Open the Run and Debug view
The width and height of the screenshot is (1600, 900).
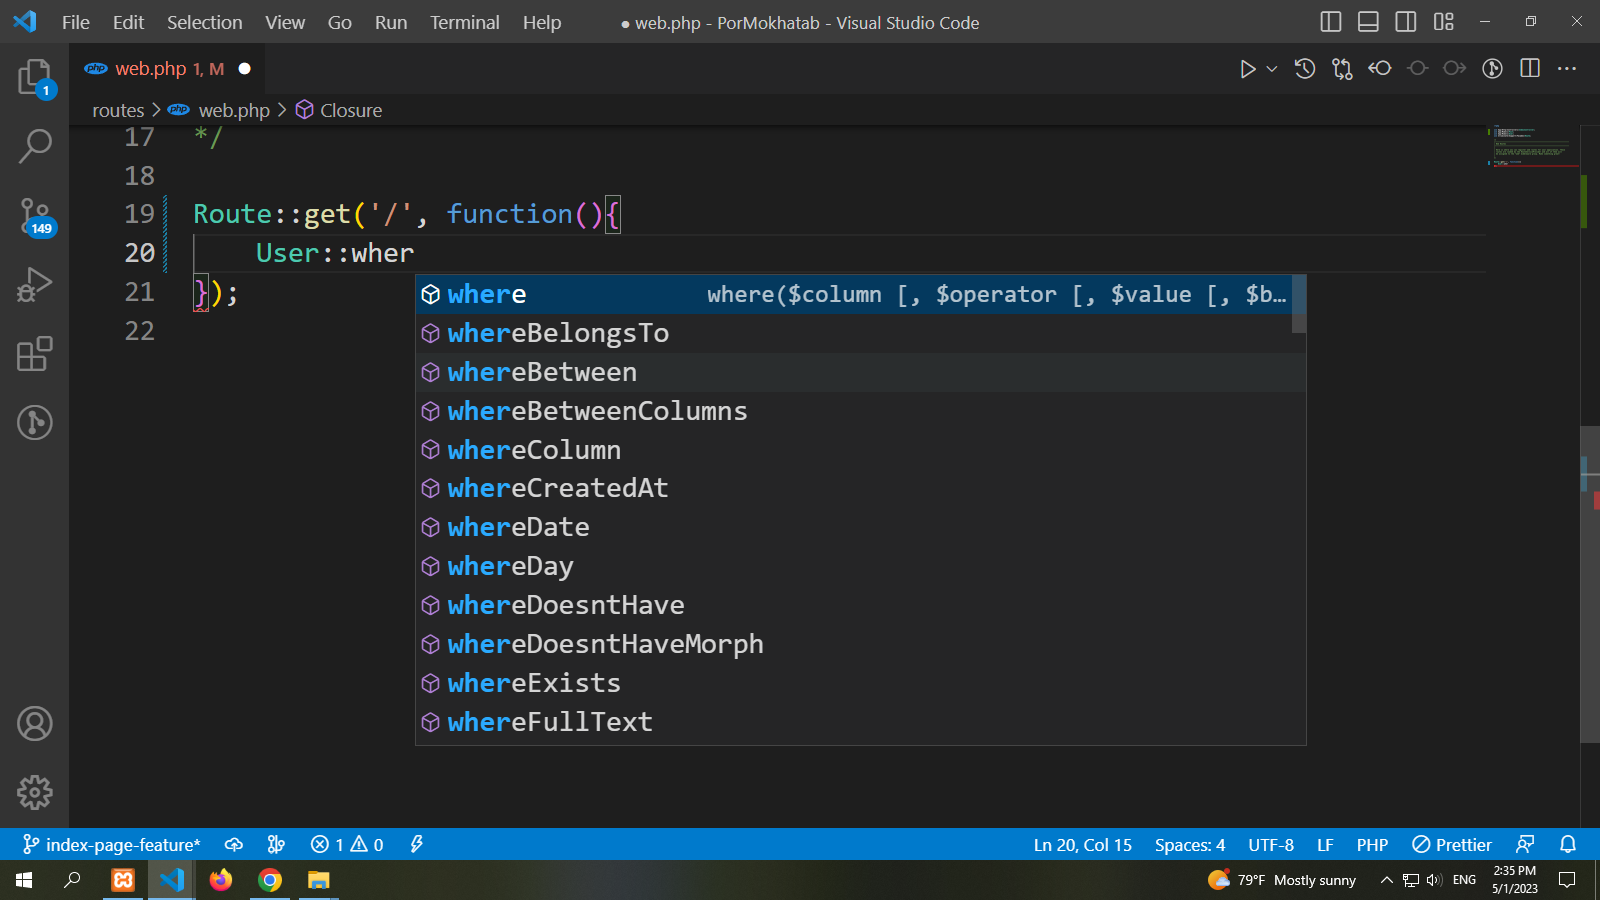pos(35,285)
